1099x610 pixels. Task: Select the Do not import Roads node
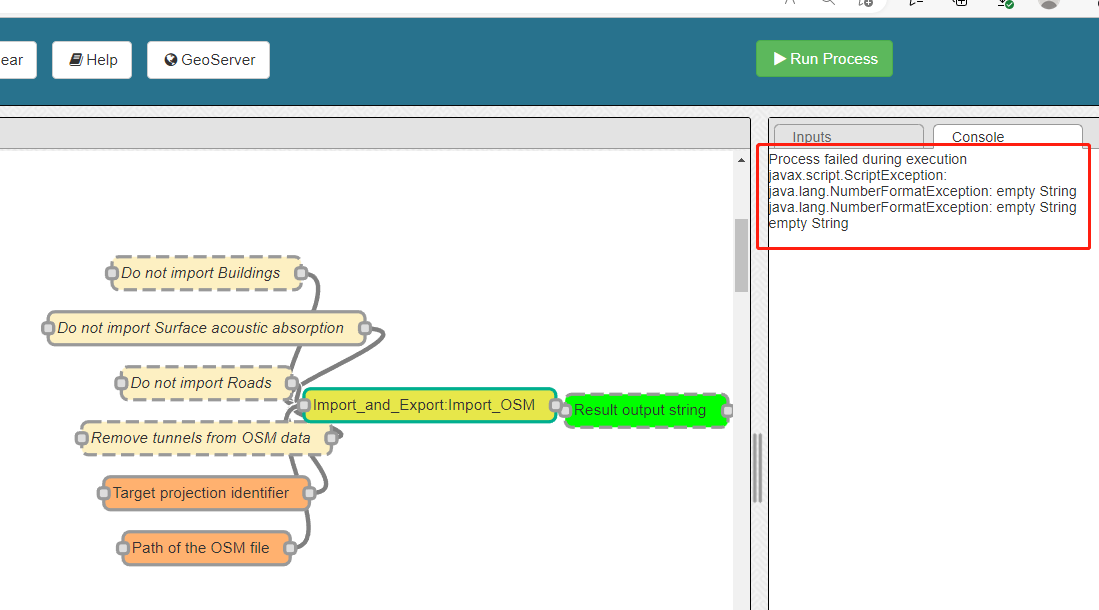point(206,383)
